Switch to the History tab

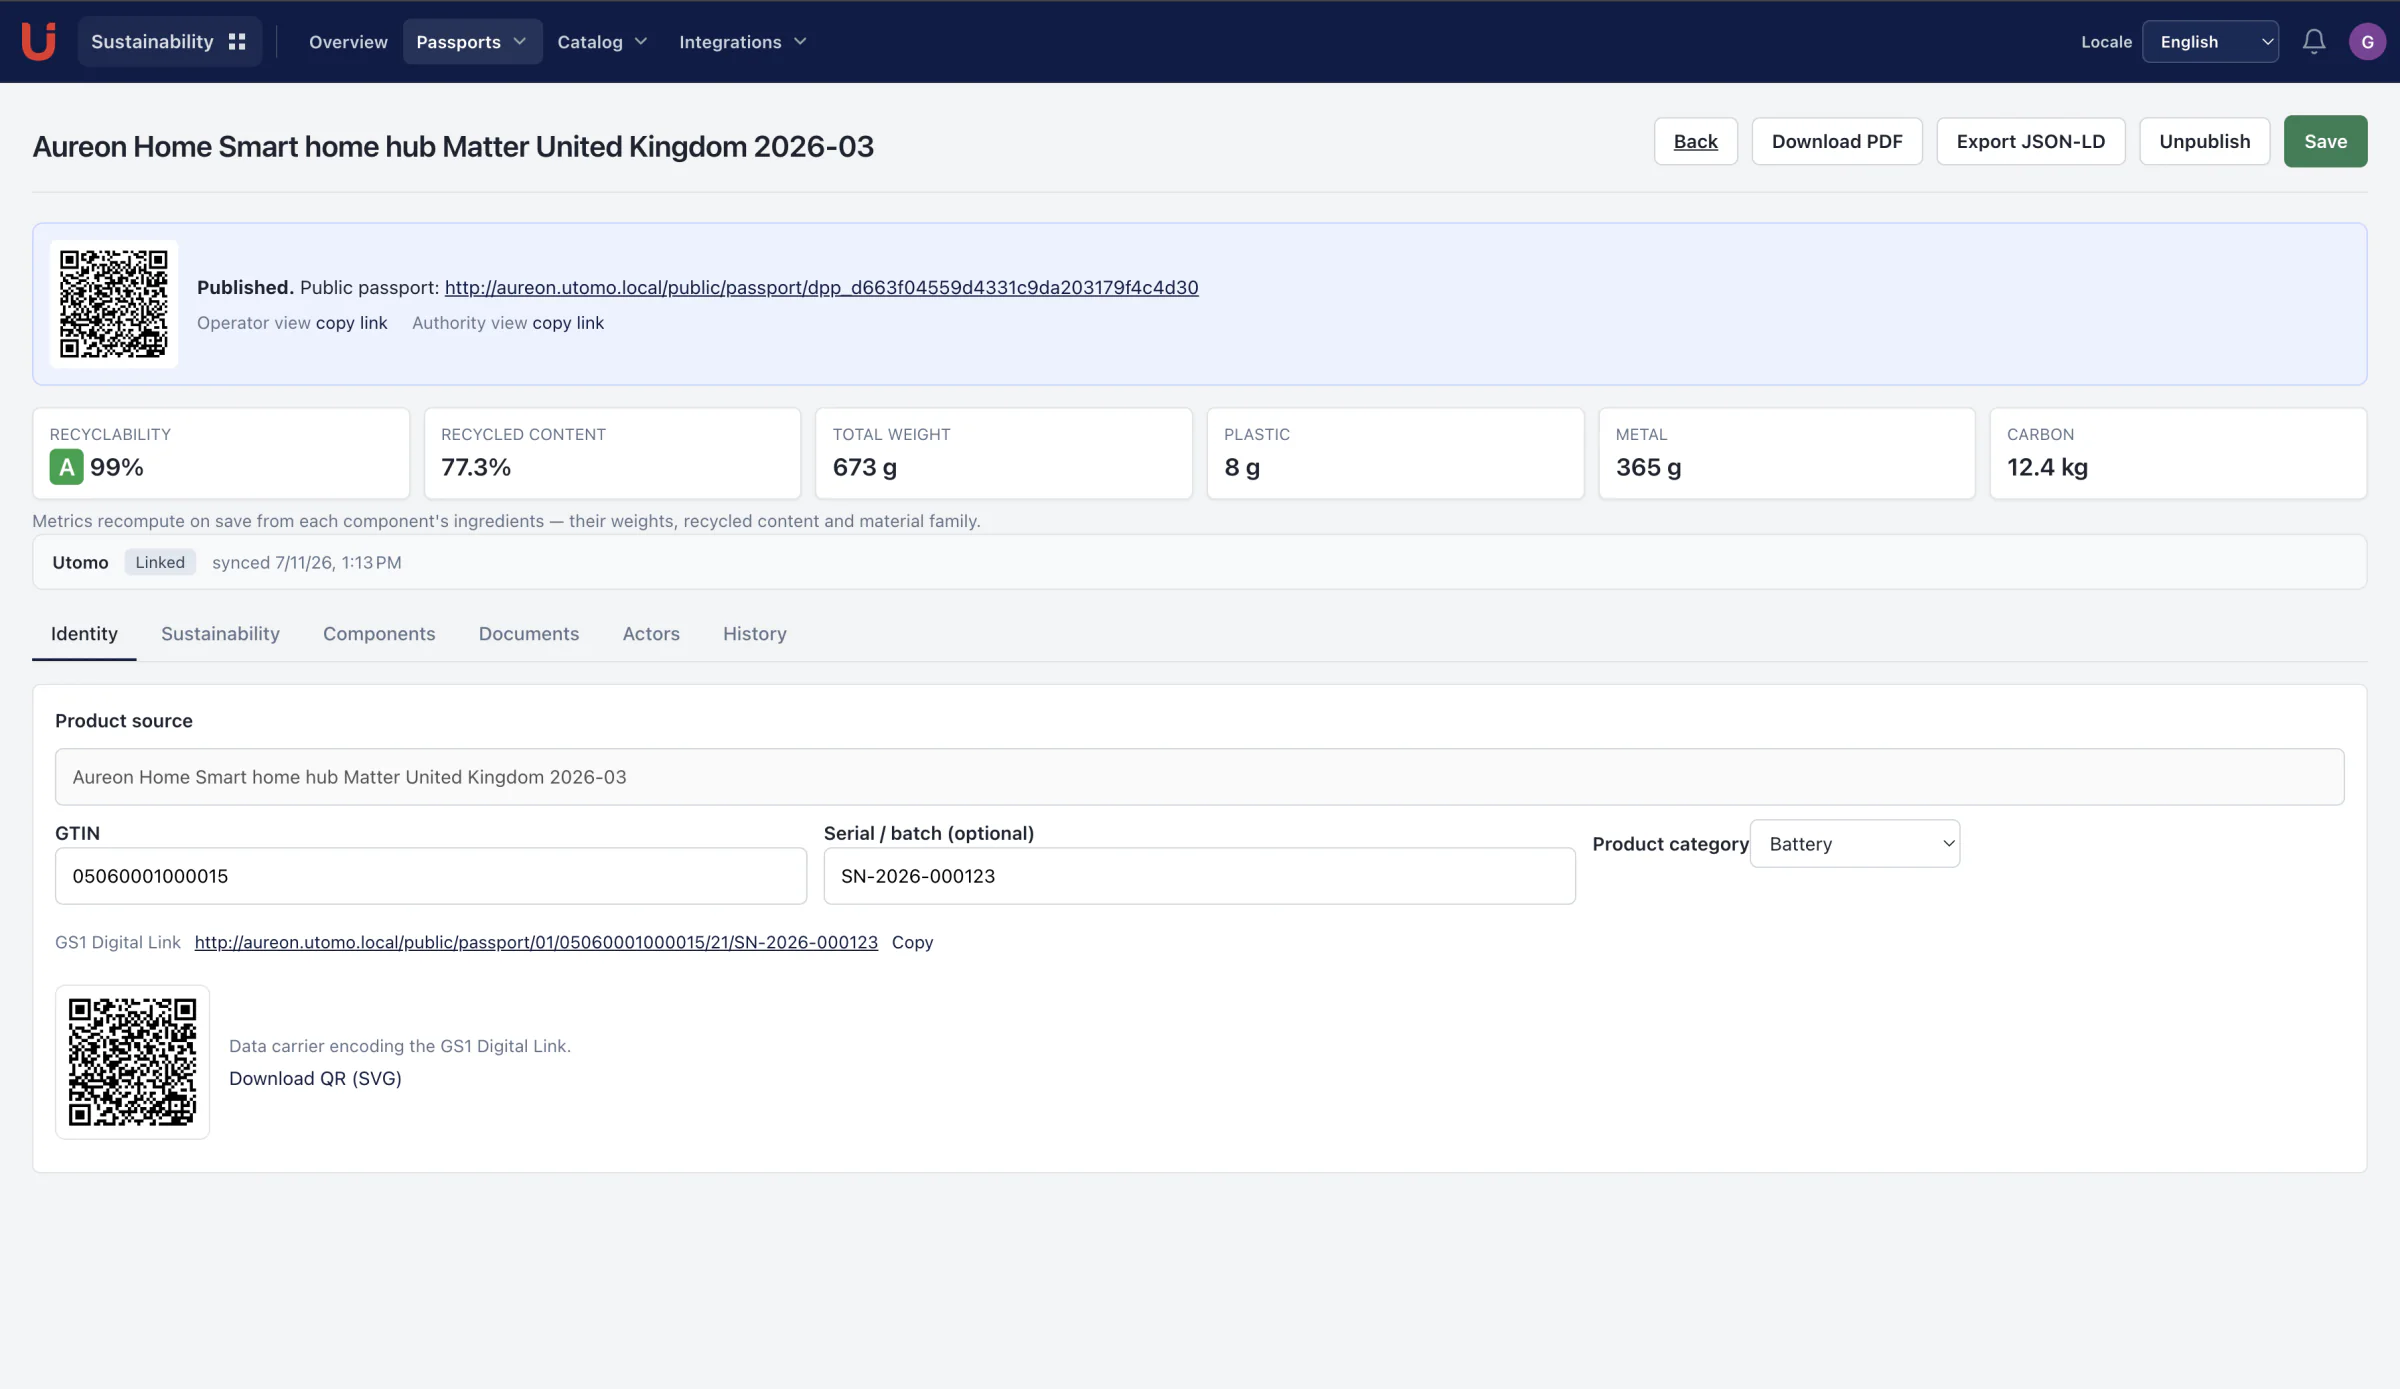(x=755, y=634)
